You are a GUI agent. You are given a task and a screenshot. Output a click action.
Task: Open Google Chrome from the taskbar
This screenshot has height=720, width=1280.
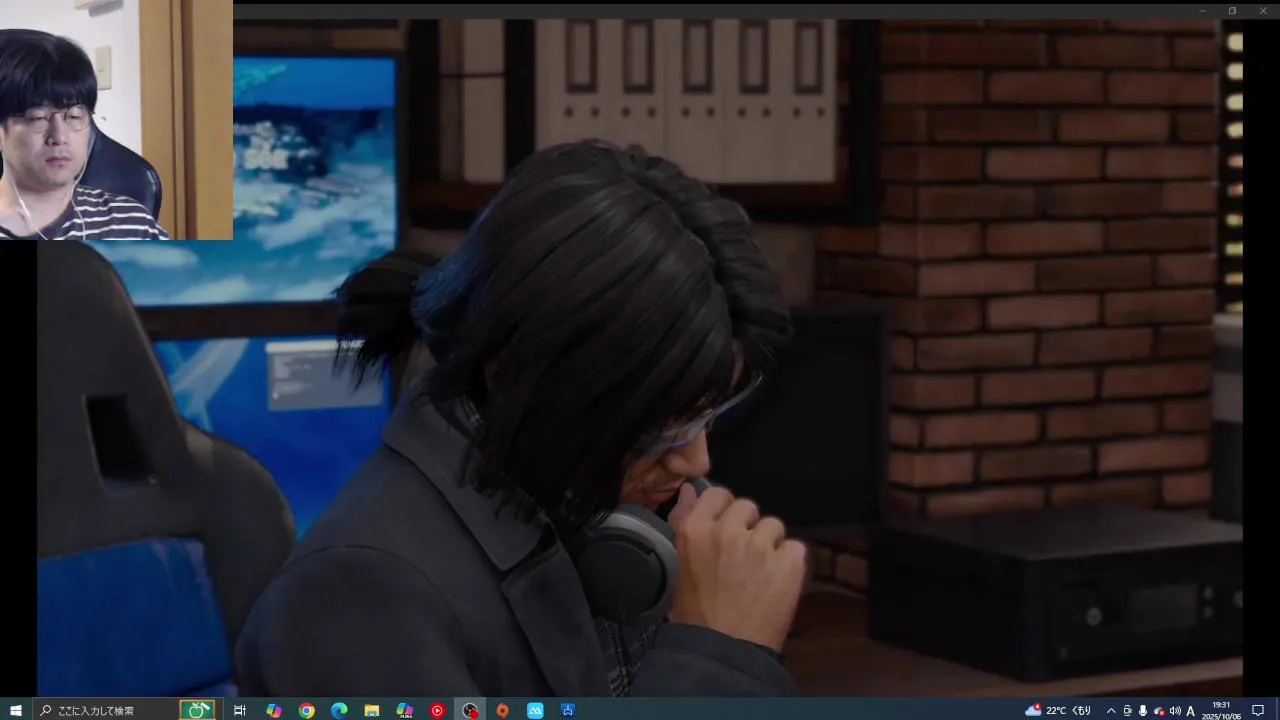(306, 710)
